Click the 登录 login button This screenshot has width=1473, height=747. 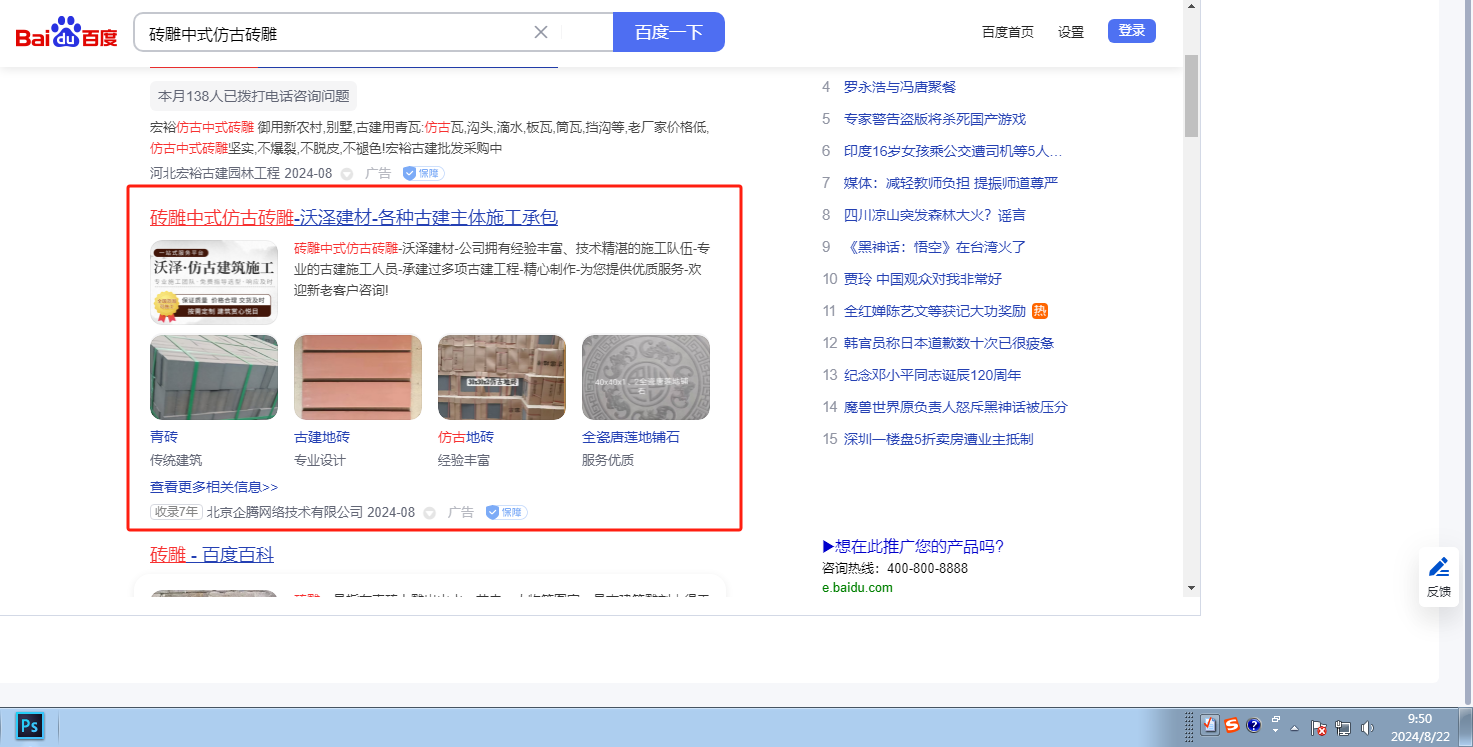click(1132, 31)
